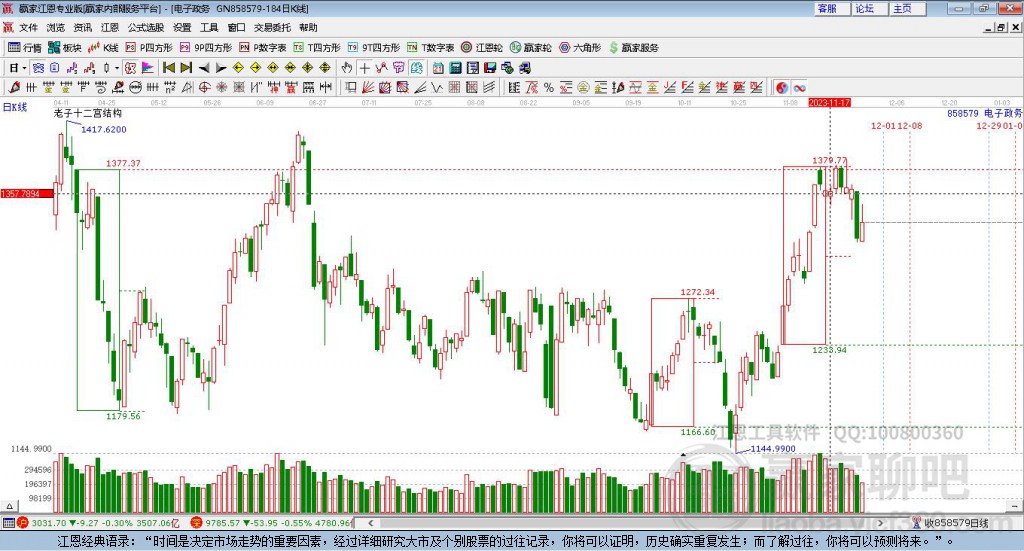
Task: Open the 设置 menu
Action: pyautogui.click(x=182, y=27)
